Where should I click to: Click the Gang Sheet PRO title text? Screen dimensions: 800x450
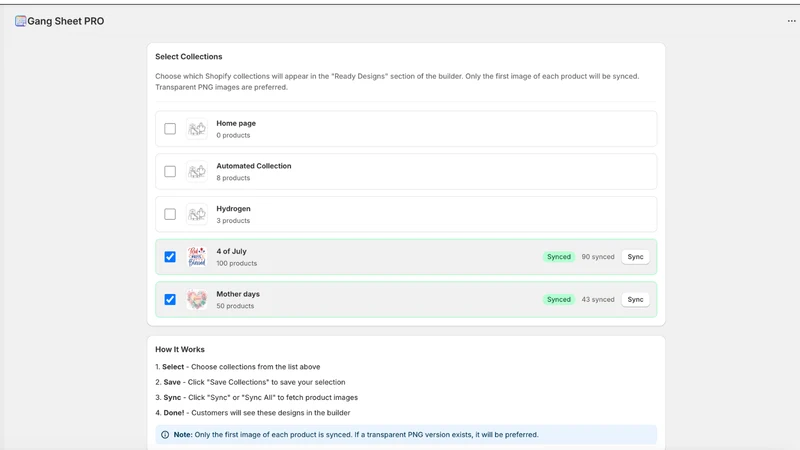[65, 21]
